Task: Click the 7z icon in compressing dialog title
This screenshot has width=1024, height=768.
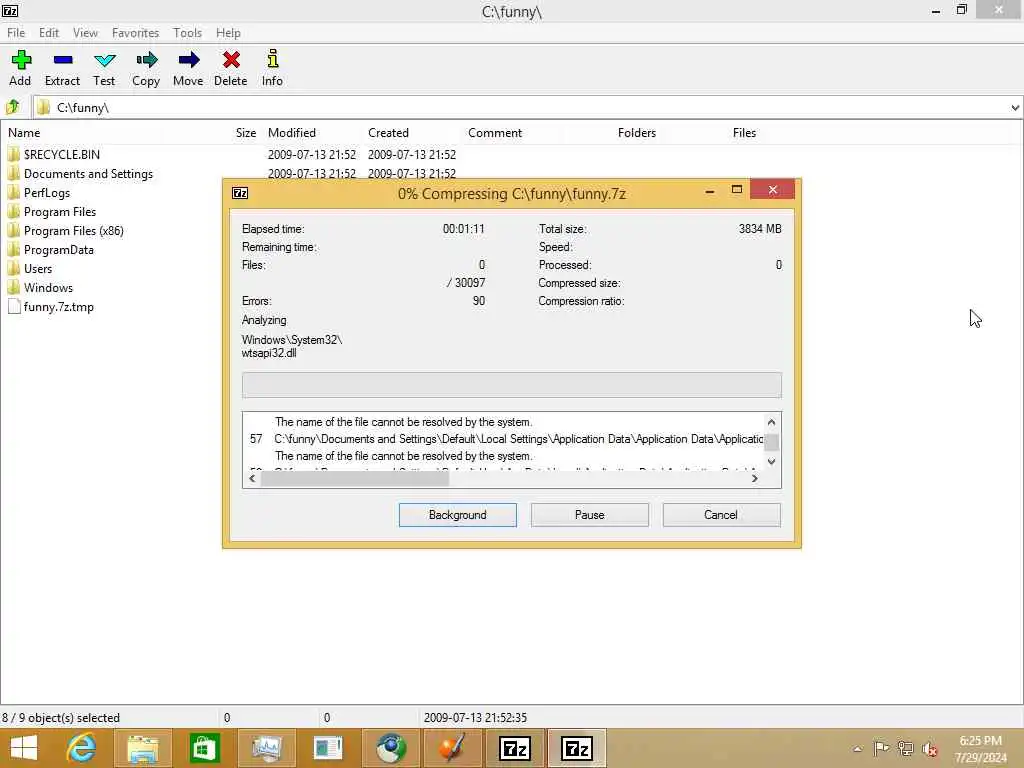Action: [240, 193]
